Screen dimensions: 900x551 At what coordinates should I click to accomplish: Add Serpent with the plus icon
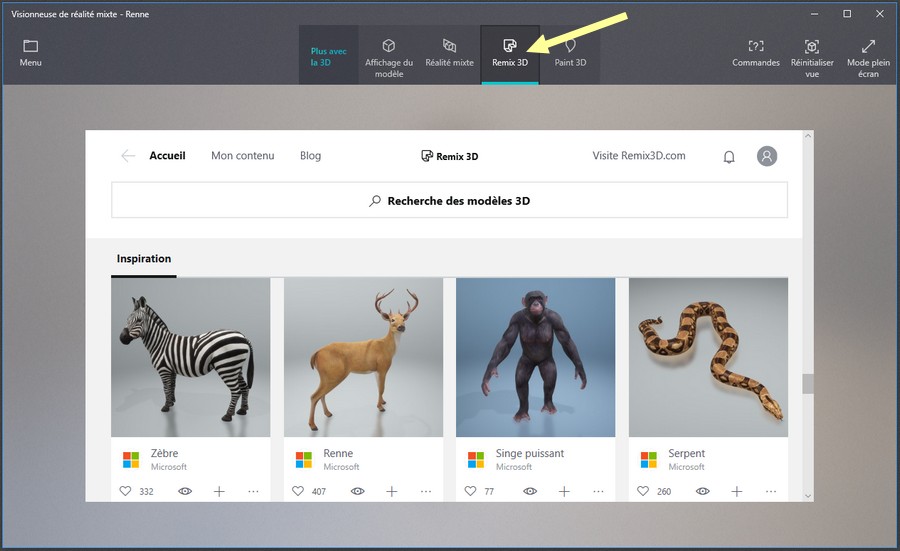pyautogui.click(x=737, y=491)
